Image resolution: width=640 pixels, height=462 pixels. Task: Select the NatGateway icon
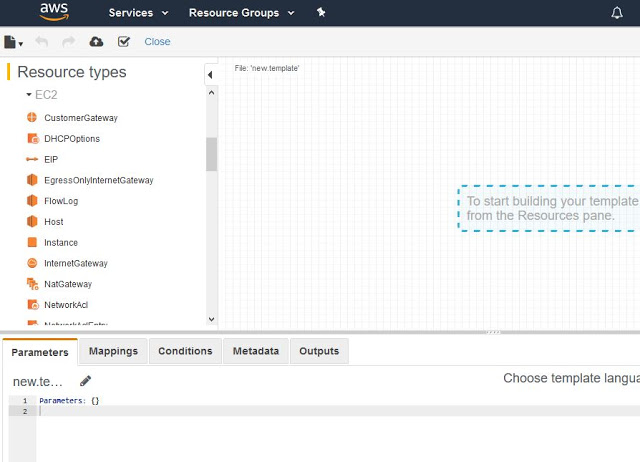tap(32, 284)
